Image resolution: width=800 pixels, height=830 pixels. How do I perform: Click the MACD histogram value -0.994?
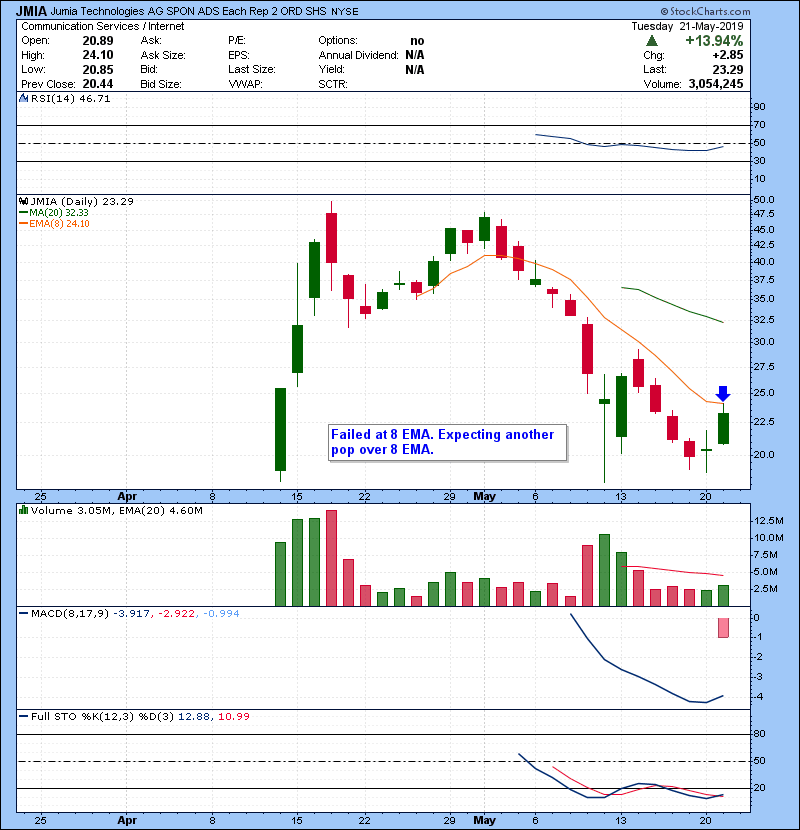pos(221,614)
